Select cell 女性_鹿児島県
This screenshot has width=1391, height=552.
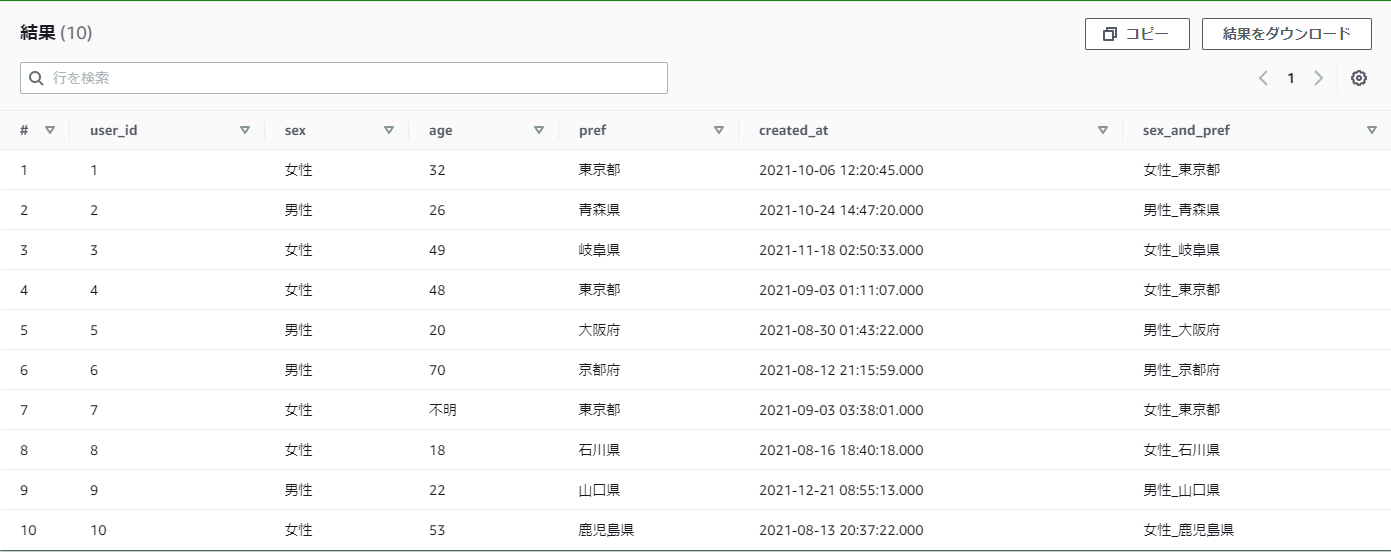point(1188,530)
